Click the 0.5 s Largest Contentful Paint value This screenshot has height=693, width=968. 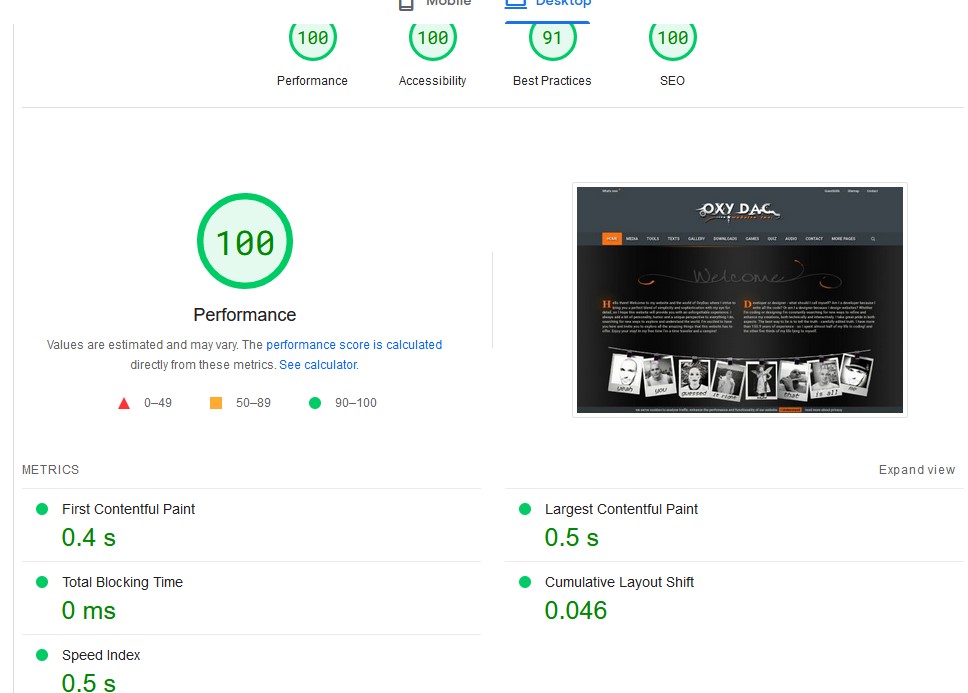(x=572, y=537)
